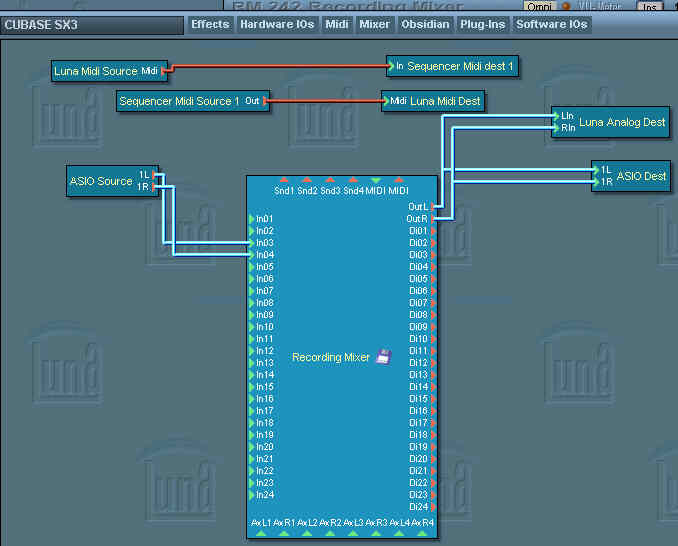Viewport: 678px width, 546px height.
Task: Open the Plug-Ins menu
Action: pos(483,25)
